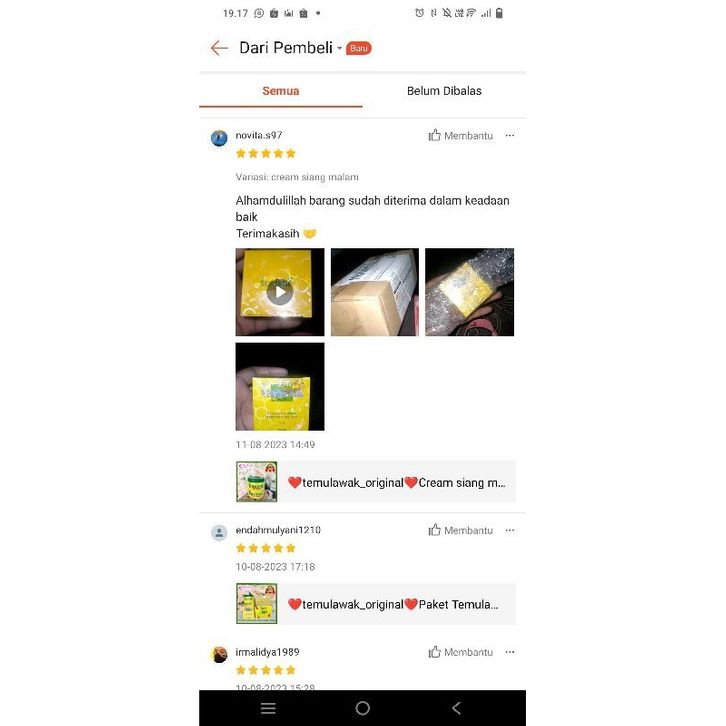Like endahmulyani1210 review with thumbs-up
This screenshot has width=726, height=726.
tap(460, 530)
